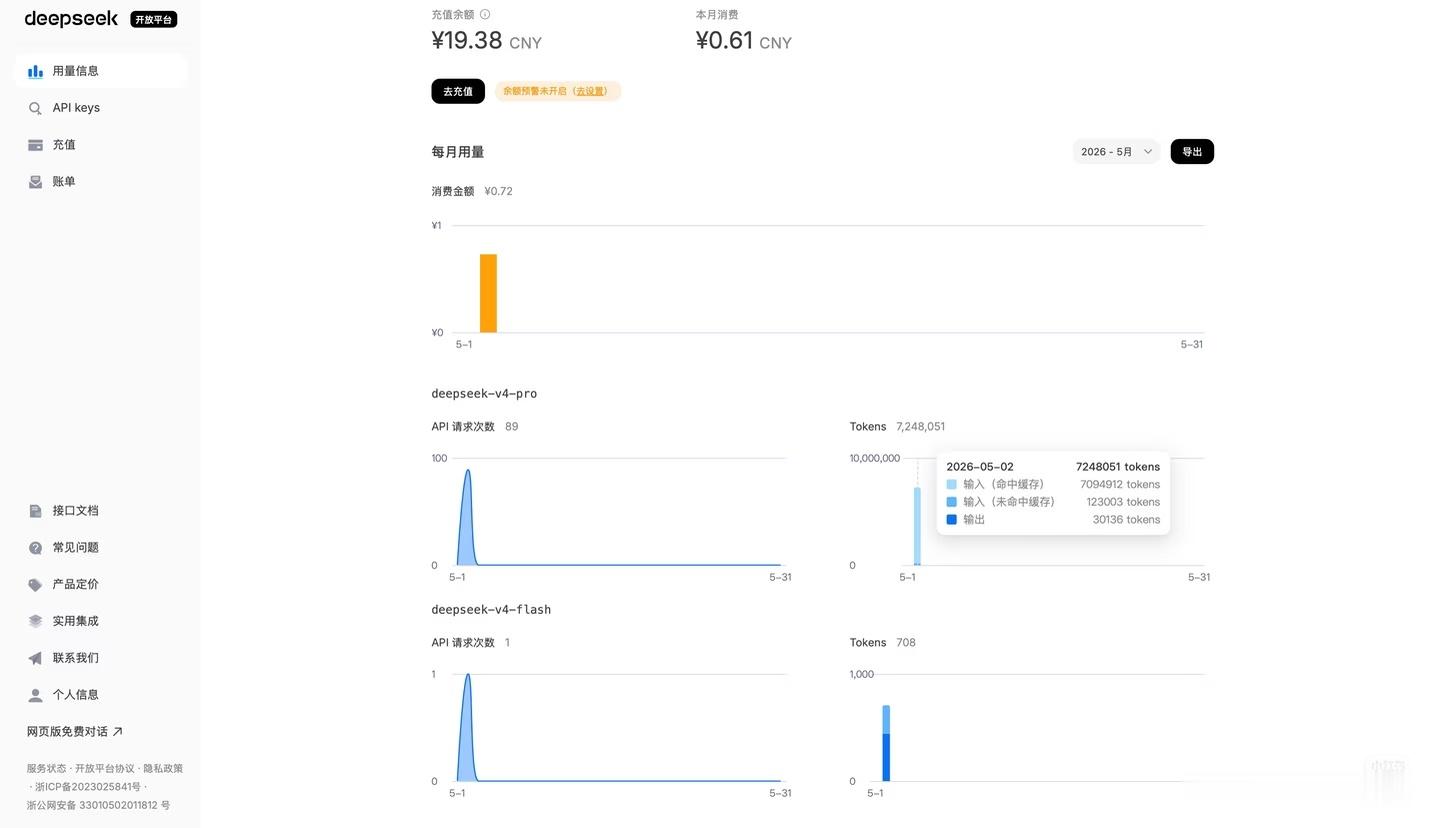Click the info icon beside 充值余额
1440x828 pixels.
[x=485, y=14]
